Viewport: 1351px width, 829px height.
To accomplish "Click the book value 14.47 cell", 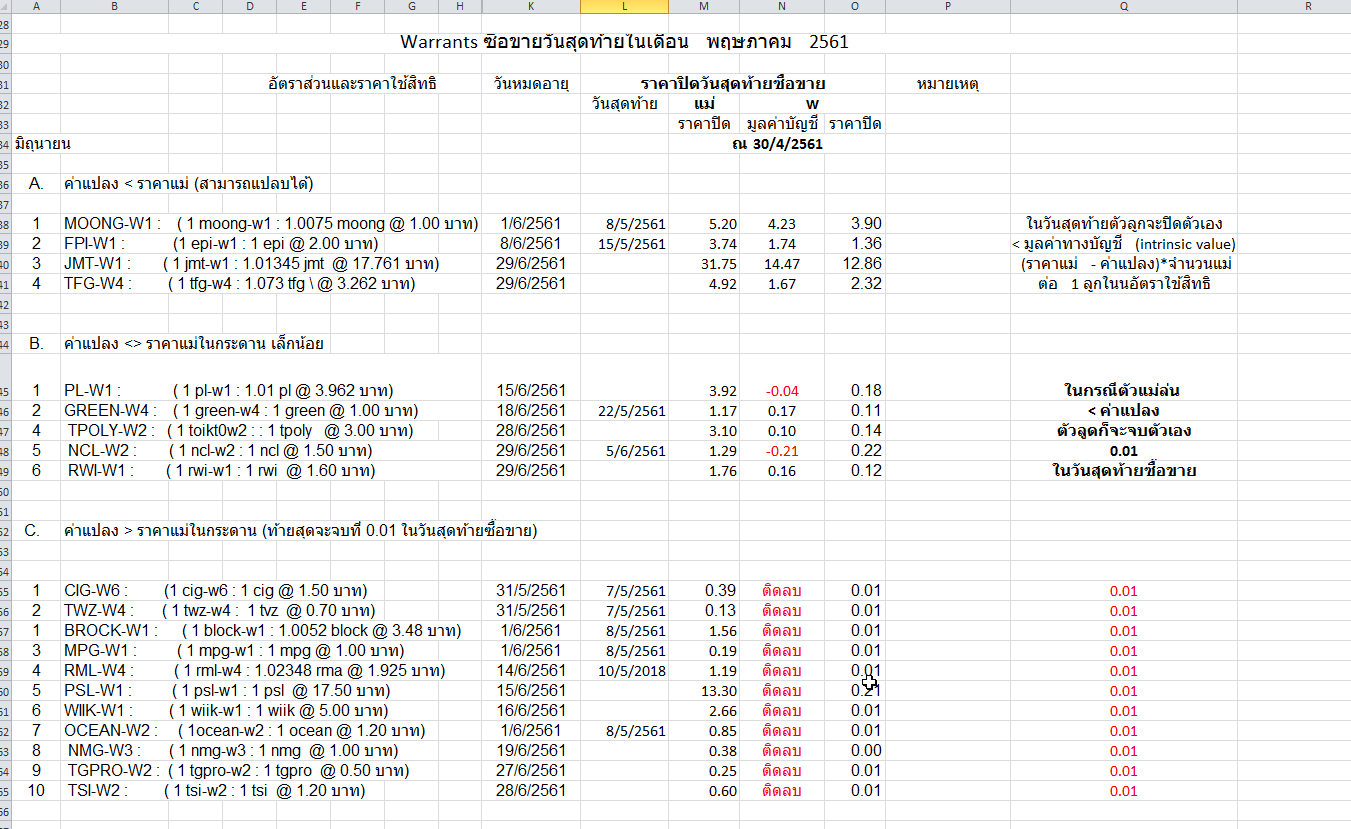I will pyautogui.click(x=780, y=264).
